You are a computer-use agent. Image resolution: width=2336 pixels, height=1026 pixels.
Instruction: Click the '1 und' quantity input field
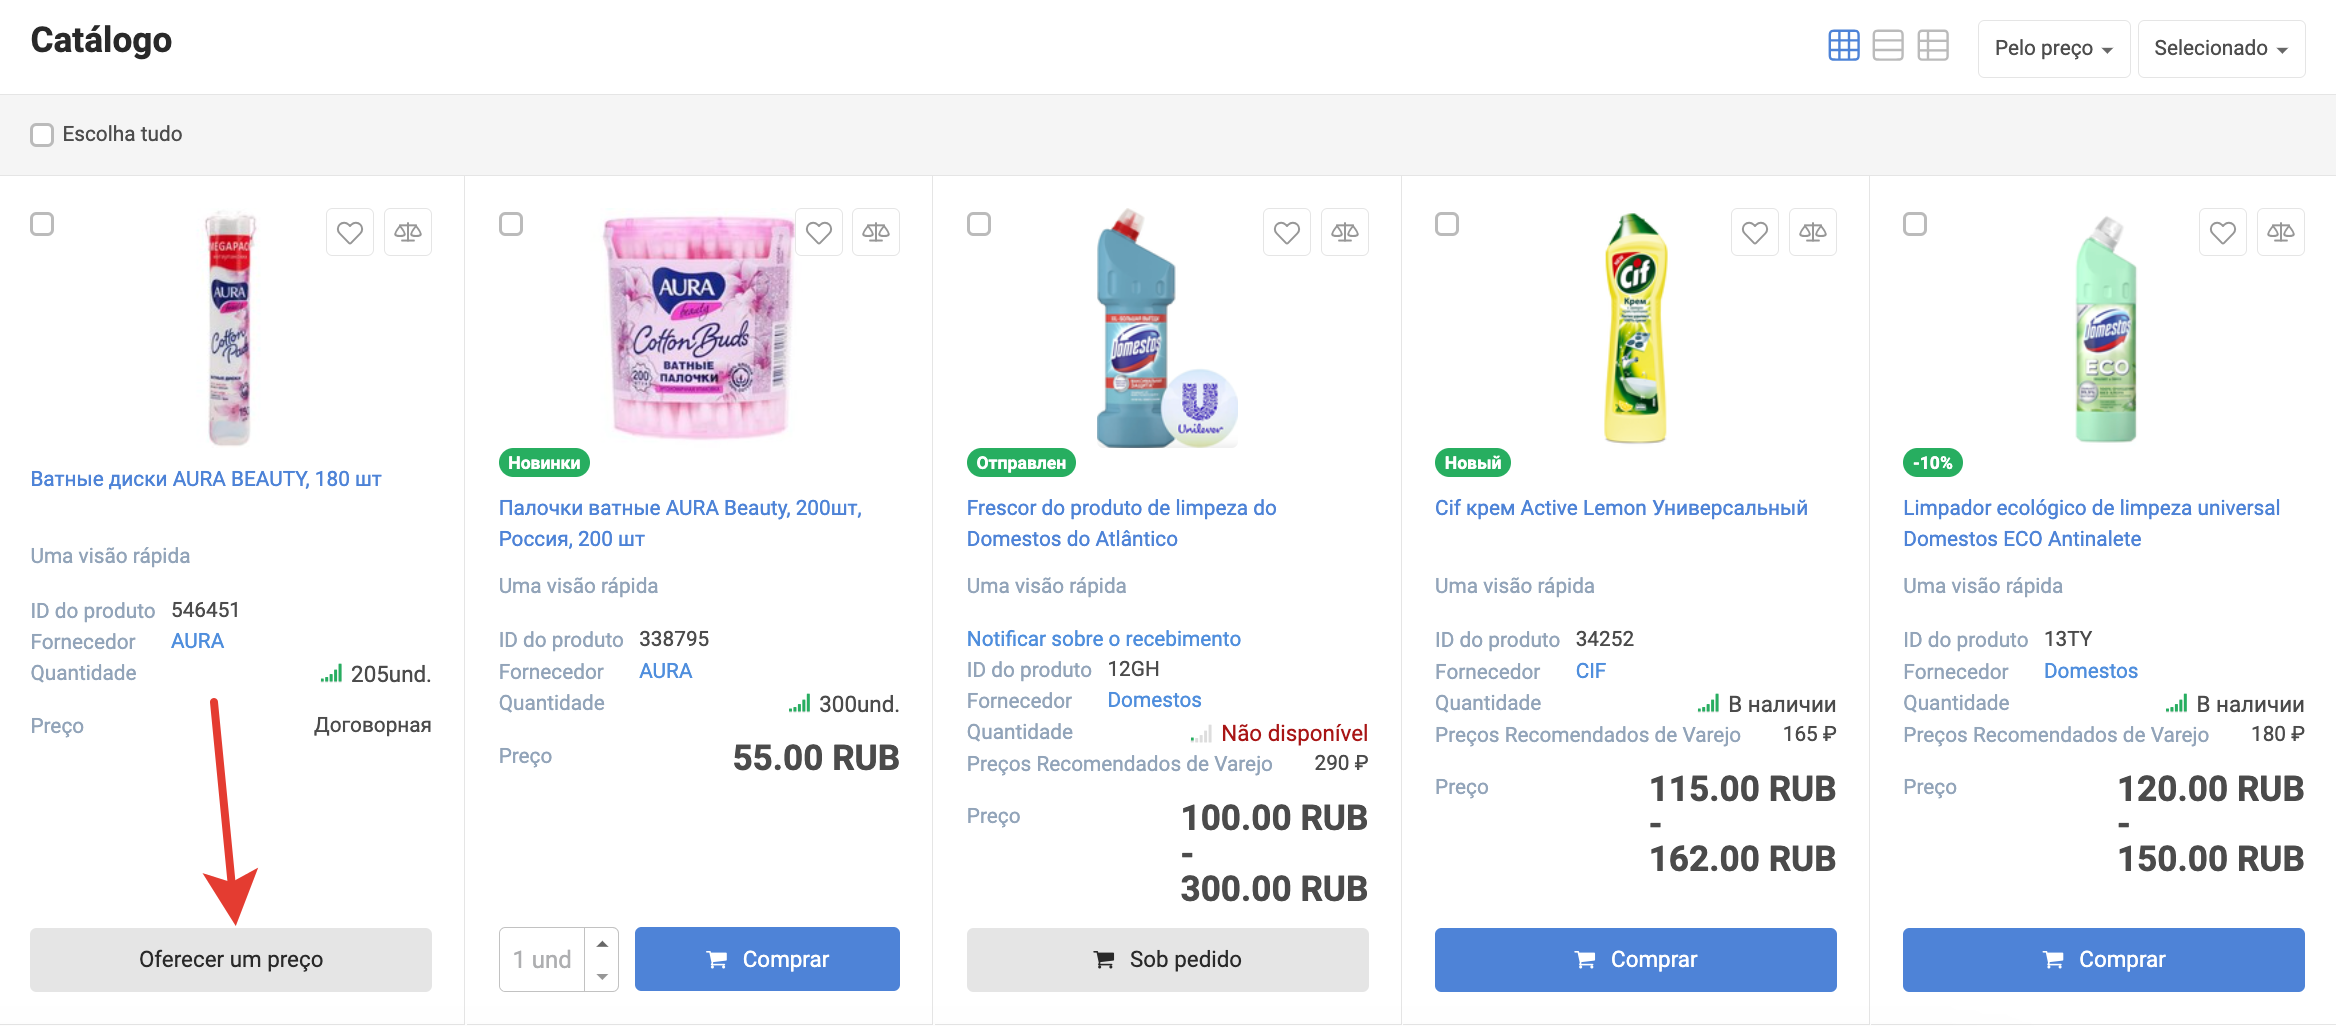pos(542,960)
